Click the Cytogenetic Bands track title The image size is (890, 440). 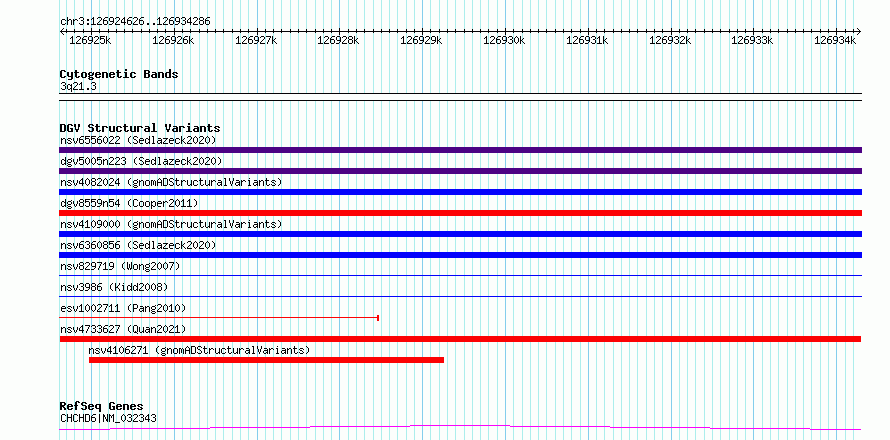coord(119,74)
